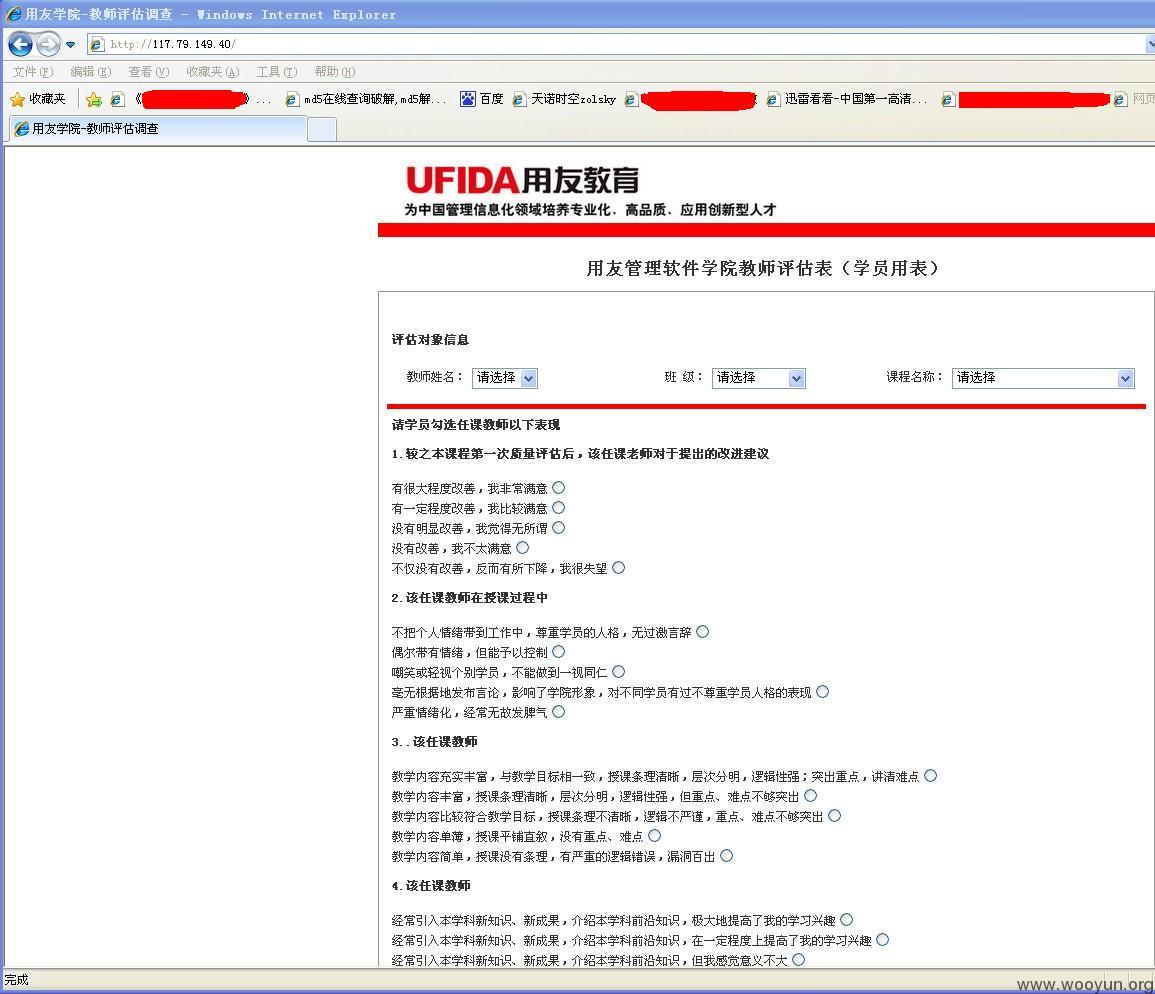Select radio 教学内容单薄，授课平铺直叙
The height and width of the screenshot is (994, 1155).
point(654,835)
